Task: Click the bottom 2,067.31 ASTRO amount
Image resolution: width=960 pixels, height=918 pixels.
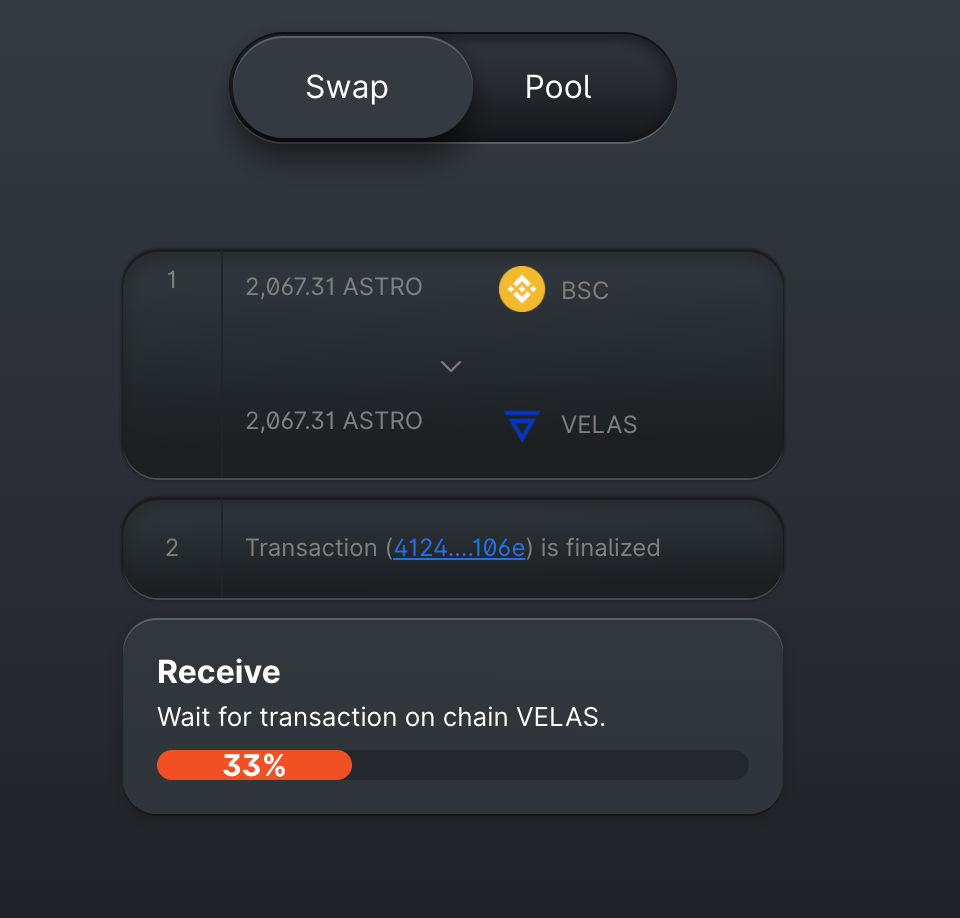Action: [x=334, y=421]
